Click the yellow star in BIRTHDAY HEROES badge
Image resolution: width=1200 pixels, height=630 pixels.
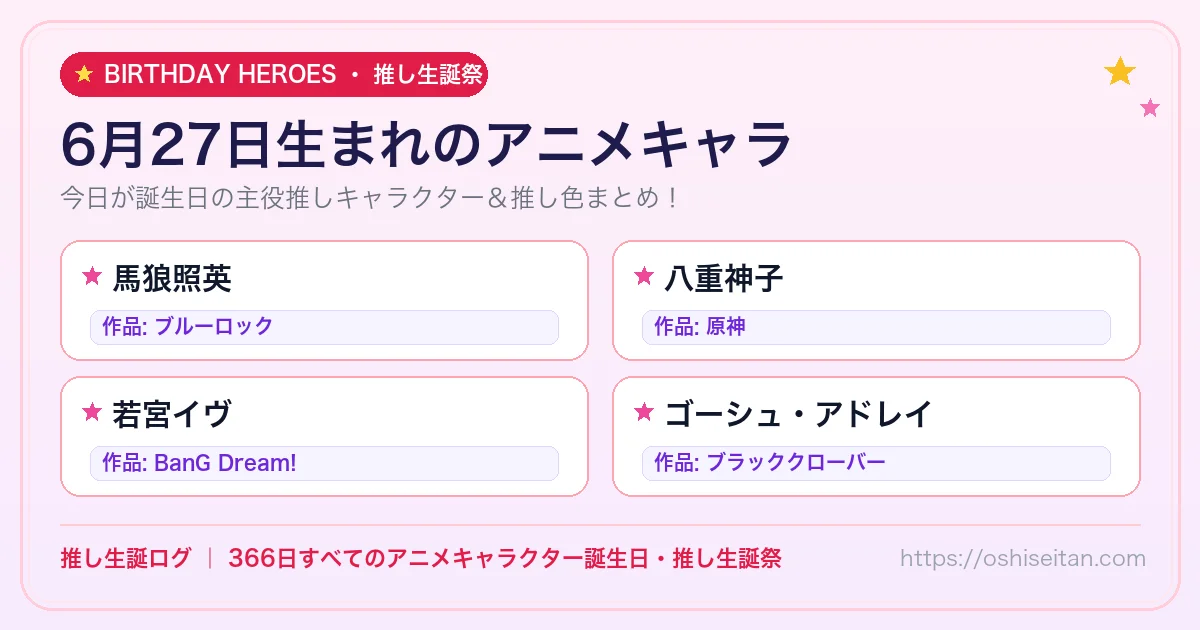tap(84, 74)
